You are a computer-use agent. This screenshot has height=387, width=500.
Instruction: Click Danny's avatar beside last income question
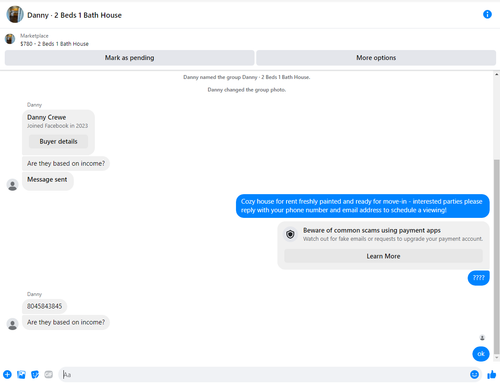[13, 324]
